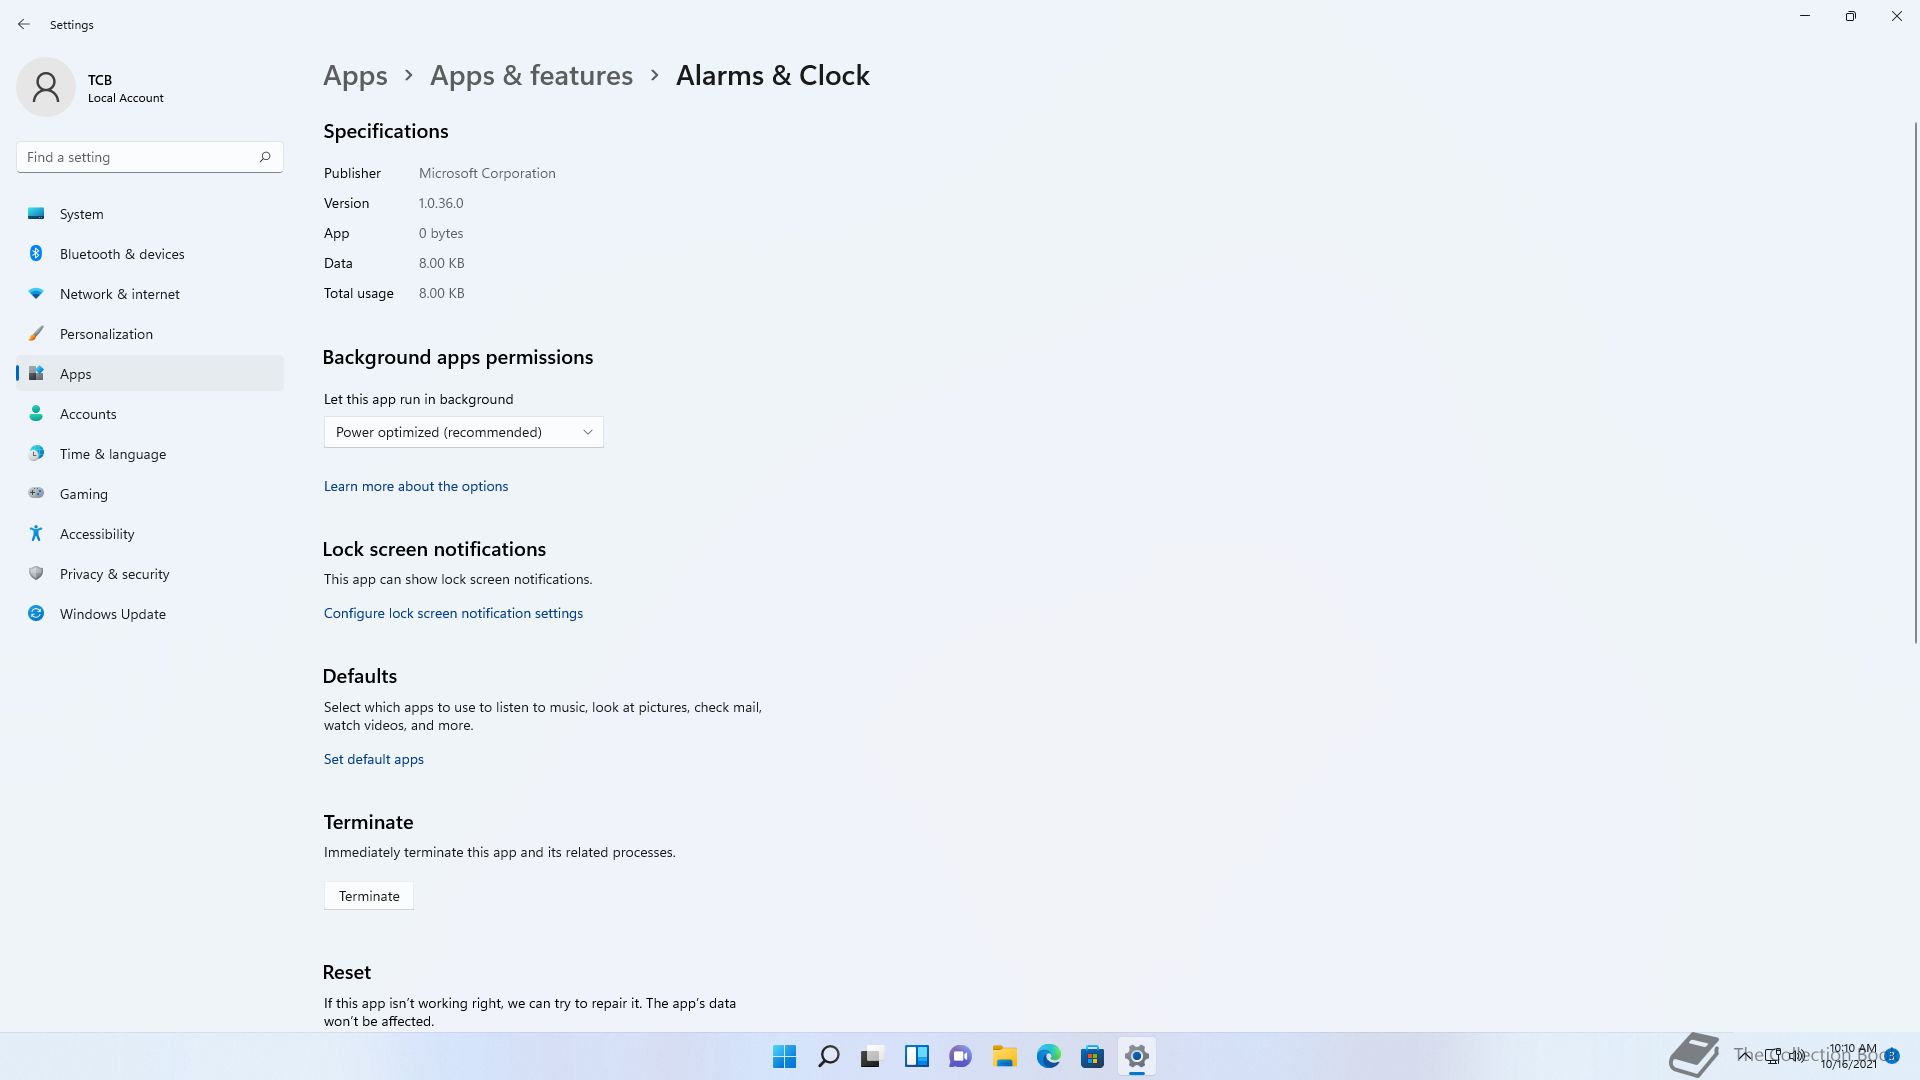Open Time & language settings
This screenshot has height=1080, width=1920.
tap(150, 454)
